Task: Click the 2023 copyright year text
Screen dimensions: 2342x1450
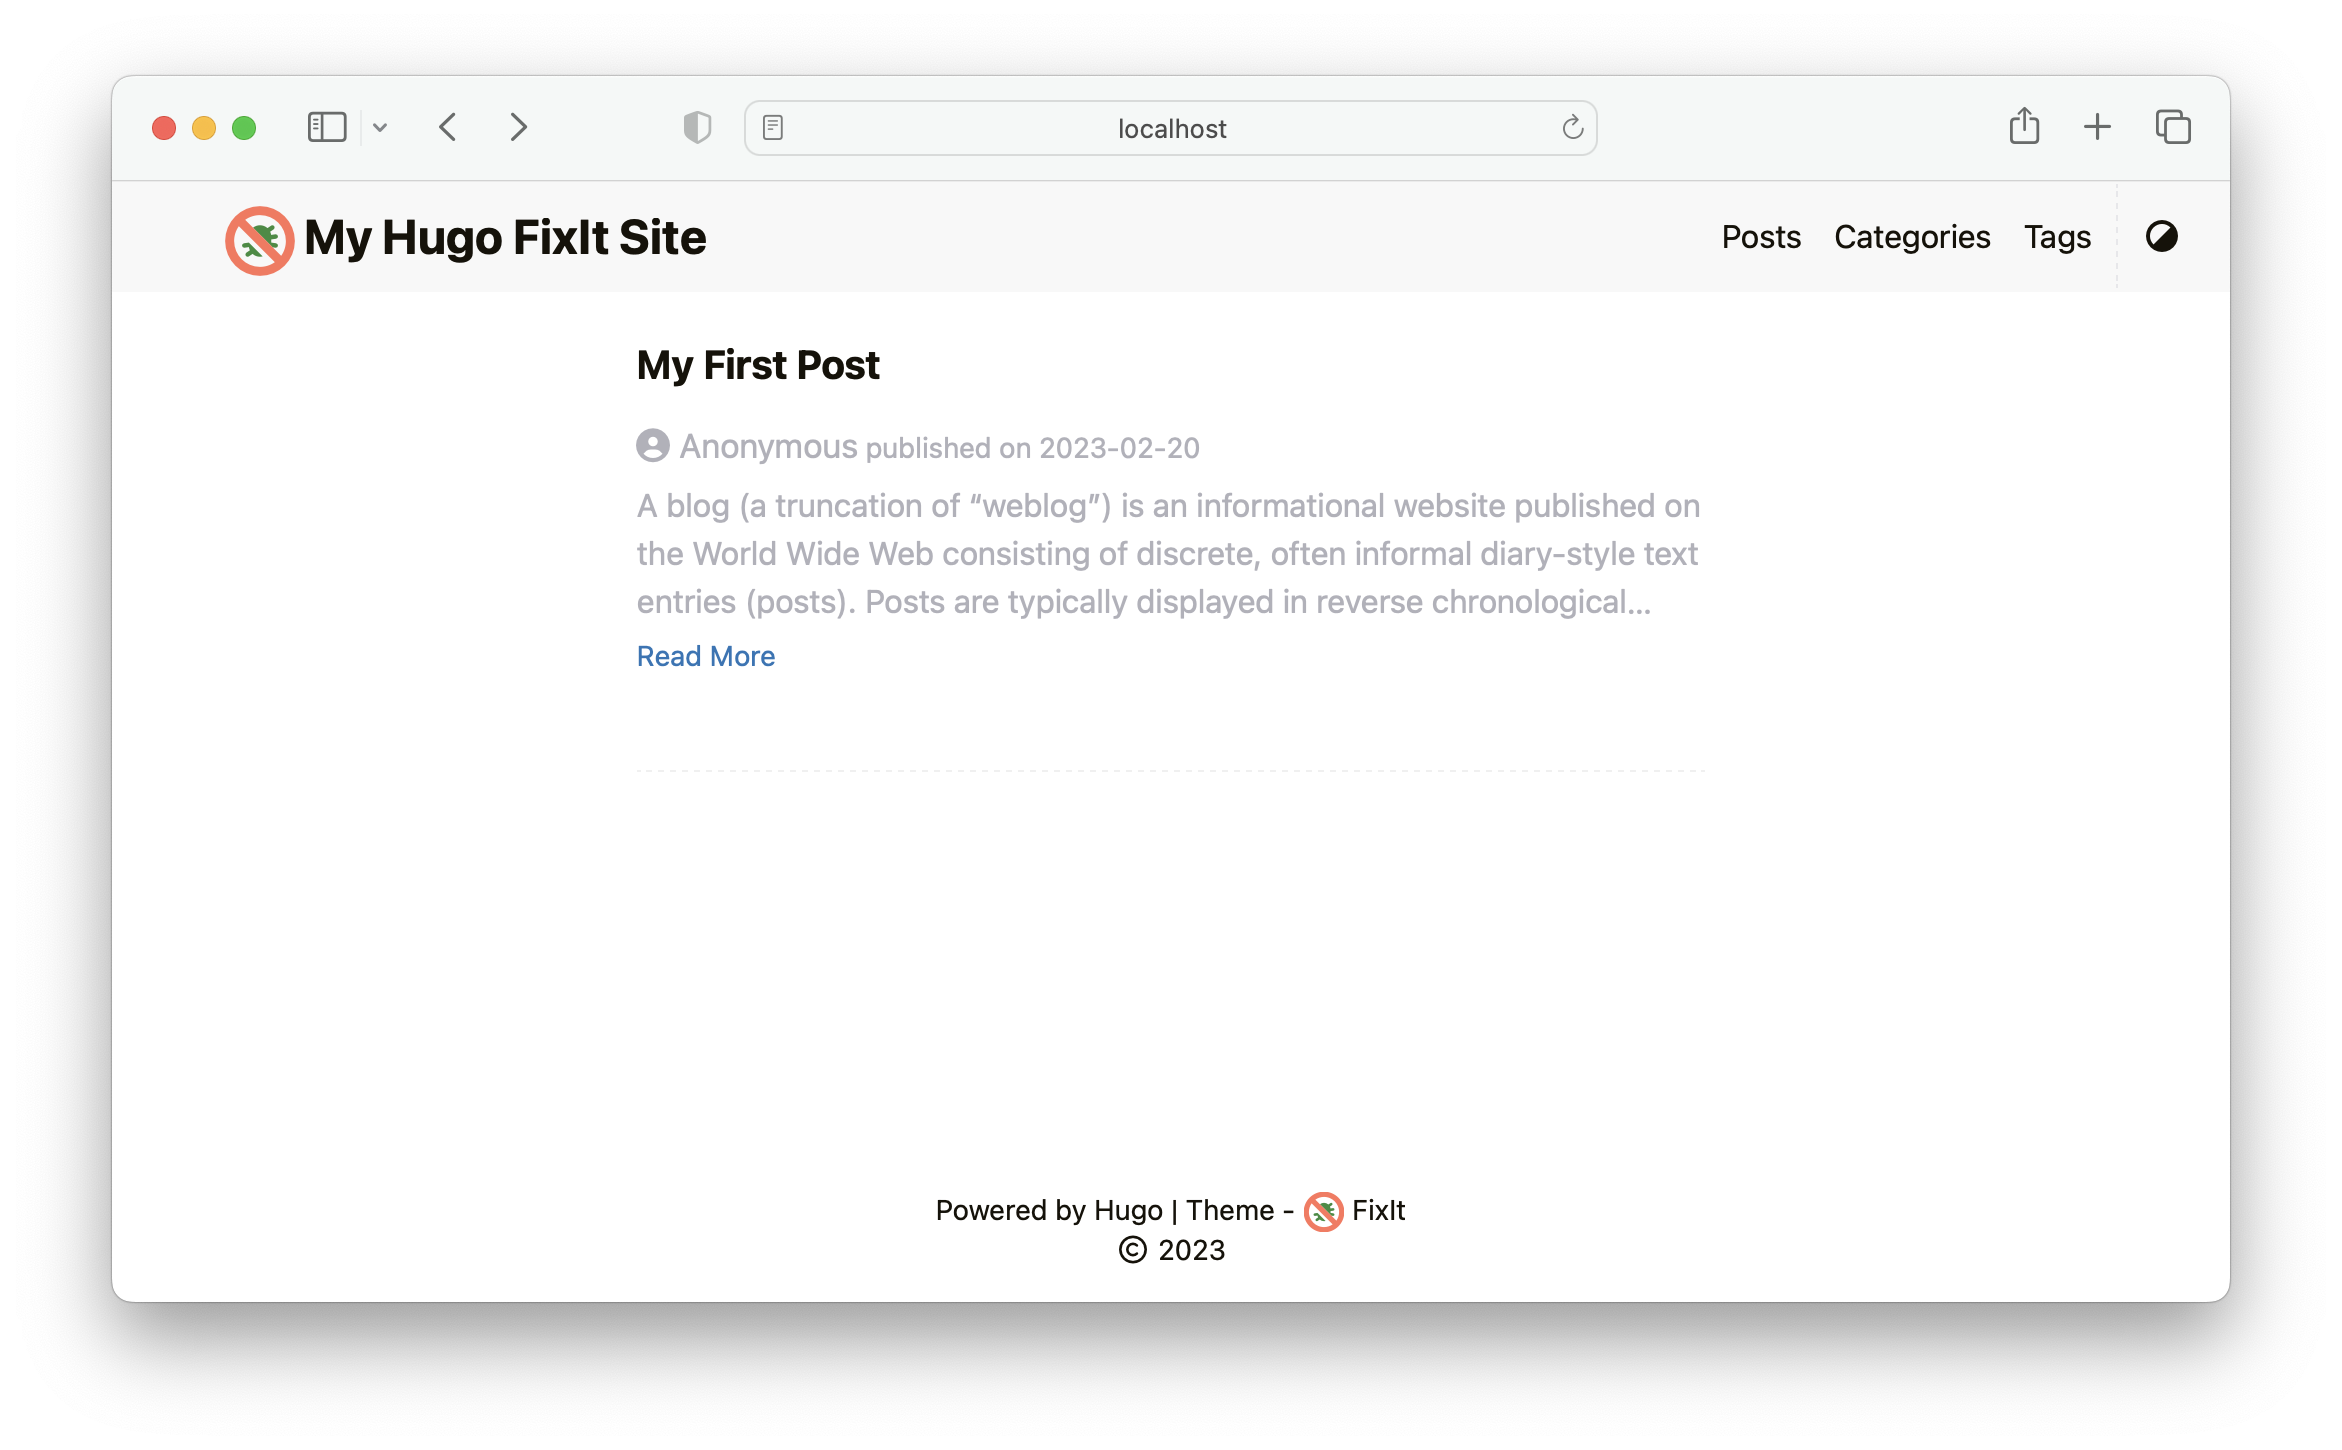Action: point(1191,1250)
